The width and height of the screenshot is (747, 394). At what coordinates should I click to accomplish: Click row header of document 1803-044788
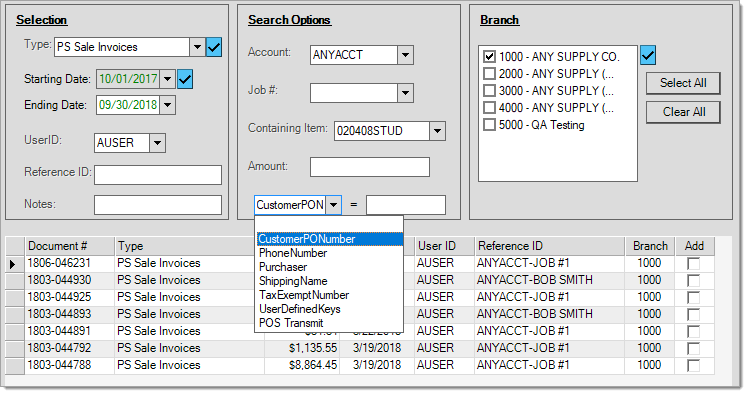point(15,365)
